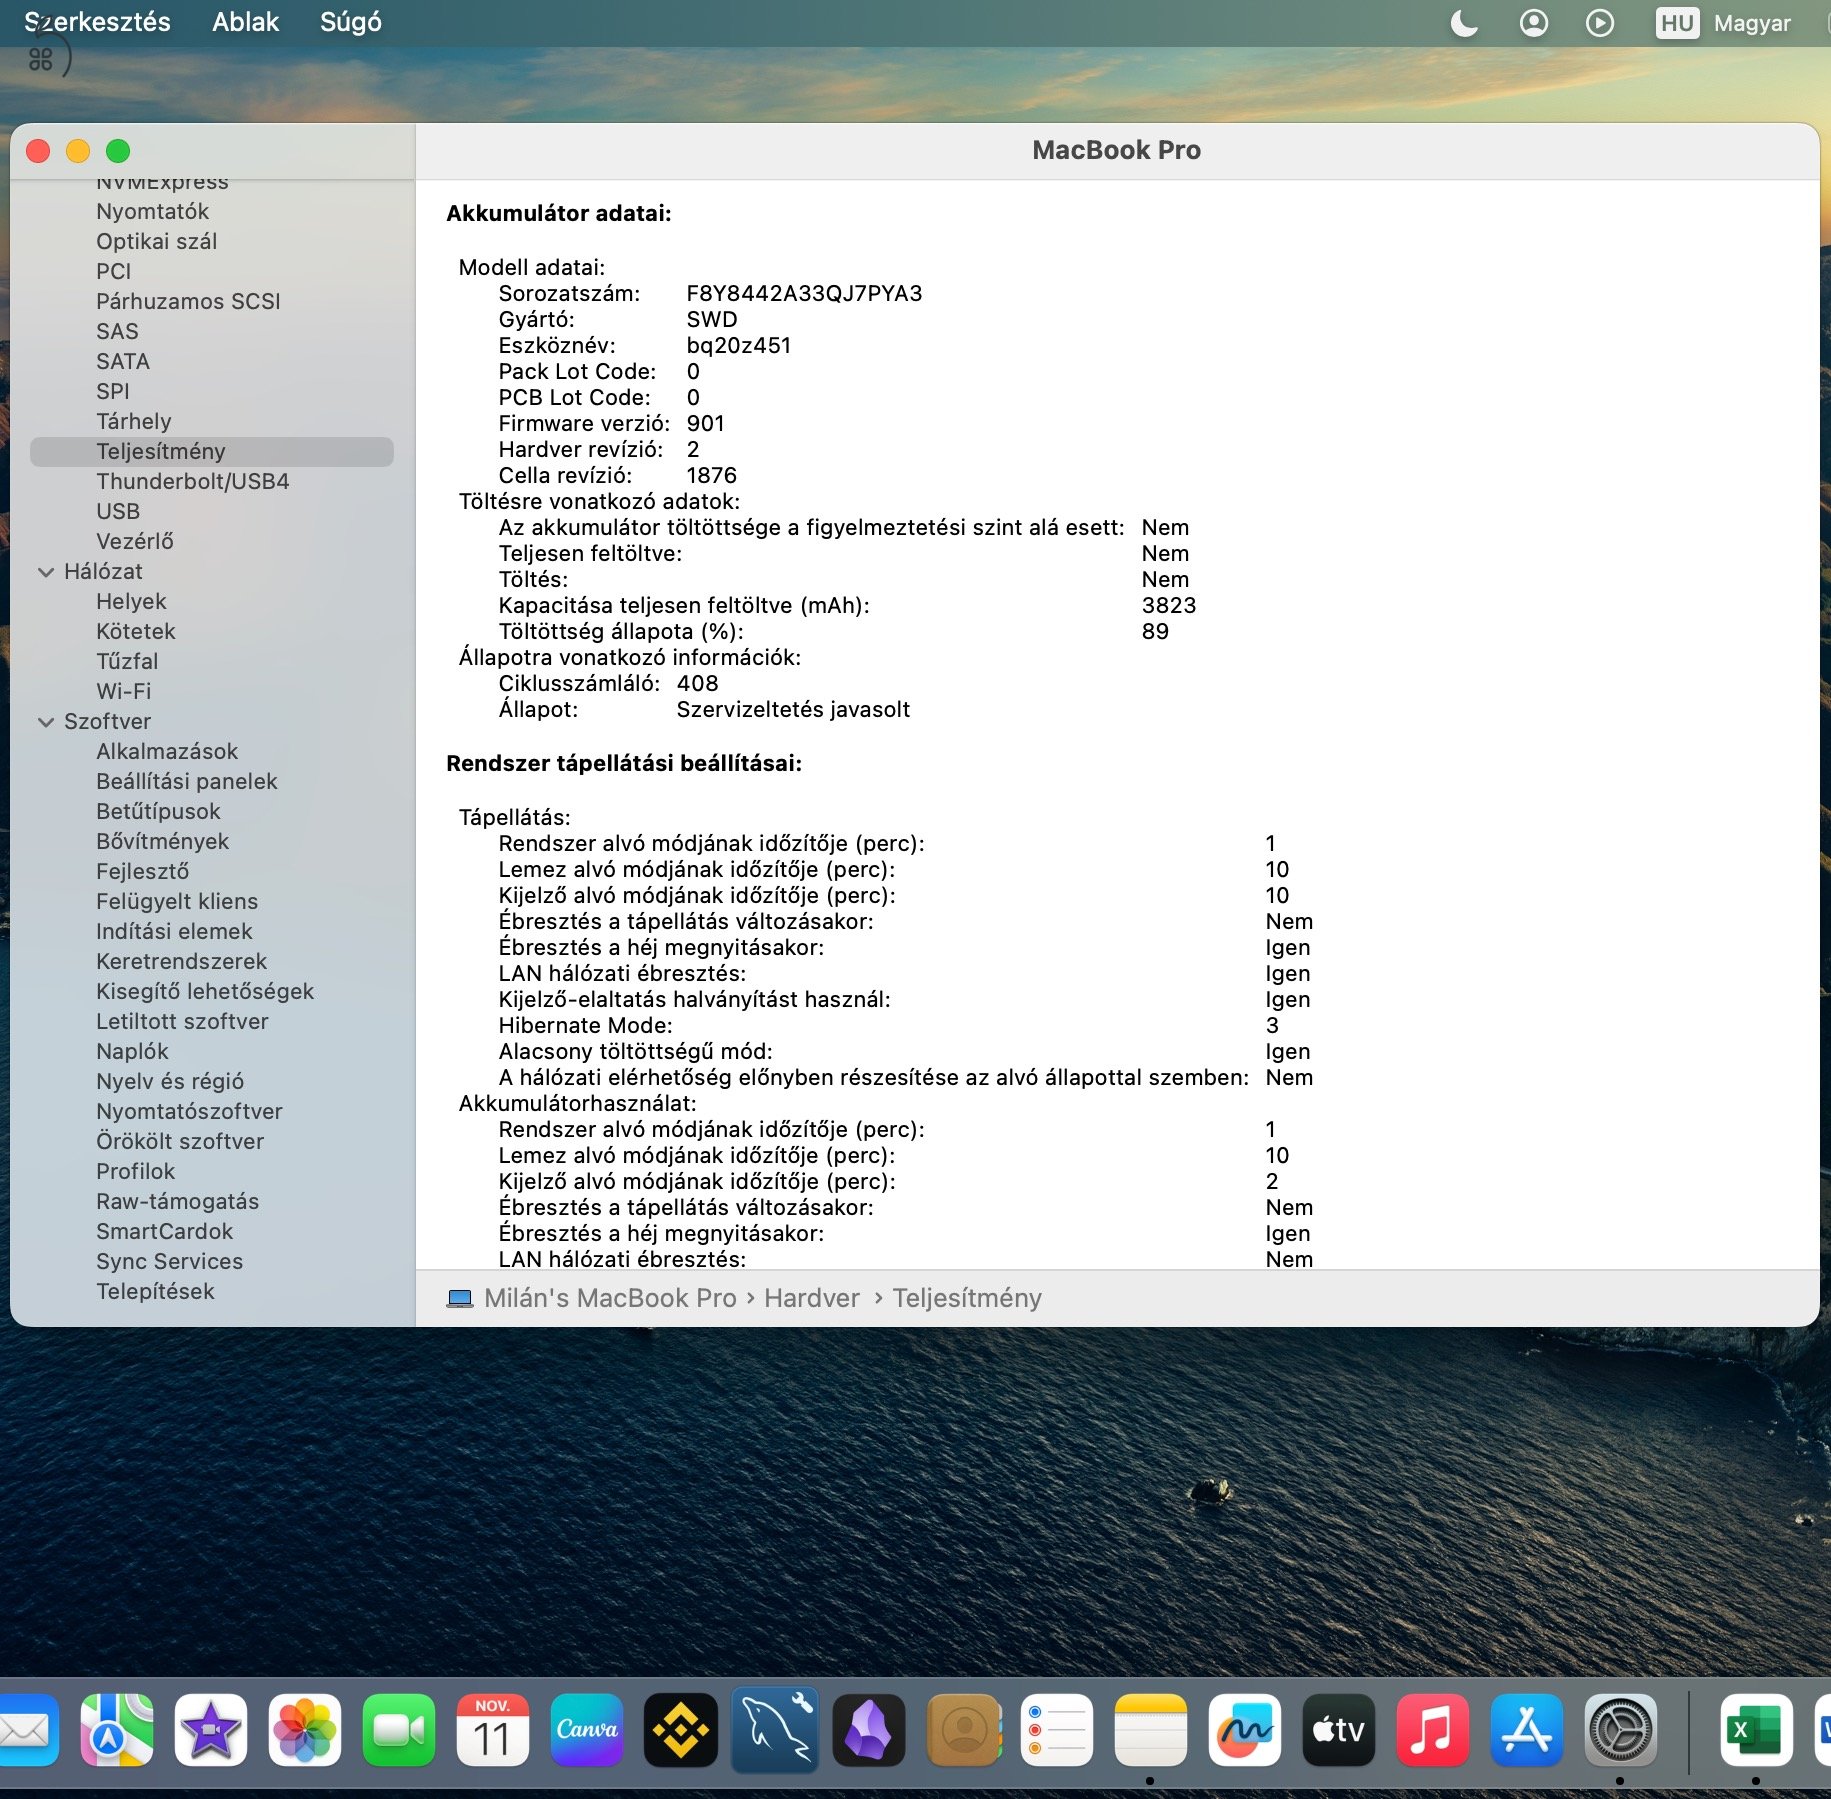The width and height of the screenshot is (1831, 1799).
Task: Select Indítási elemek in sidebar
Action: (174, 932)
